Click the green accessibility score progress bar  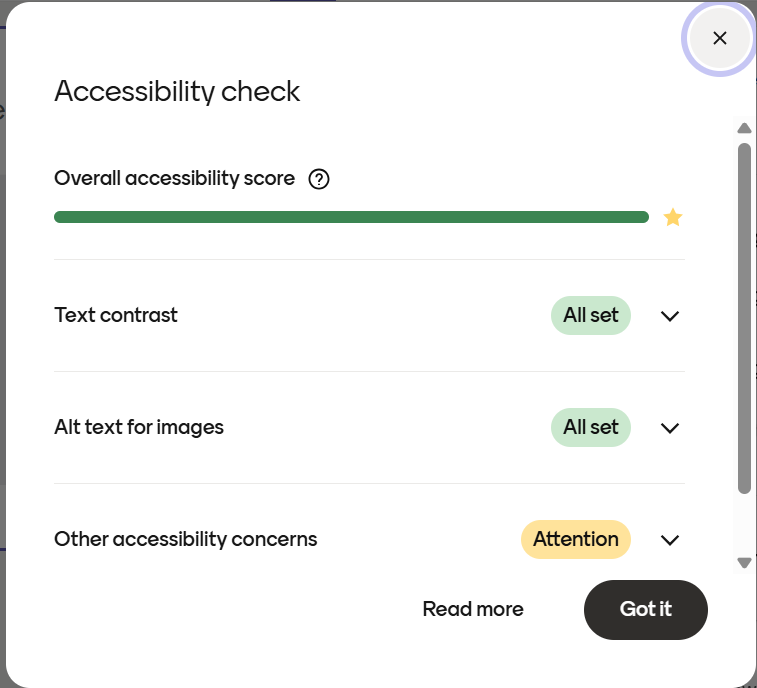tap(351, 217)
